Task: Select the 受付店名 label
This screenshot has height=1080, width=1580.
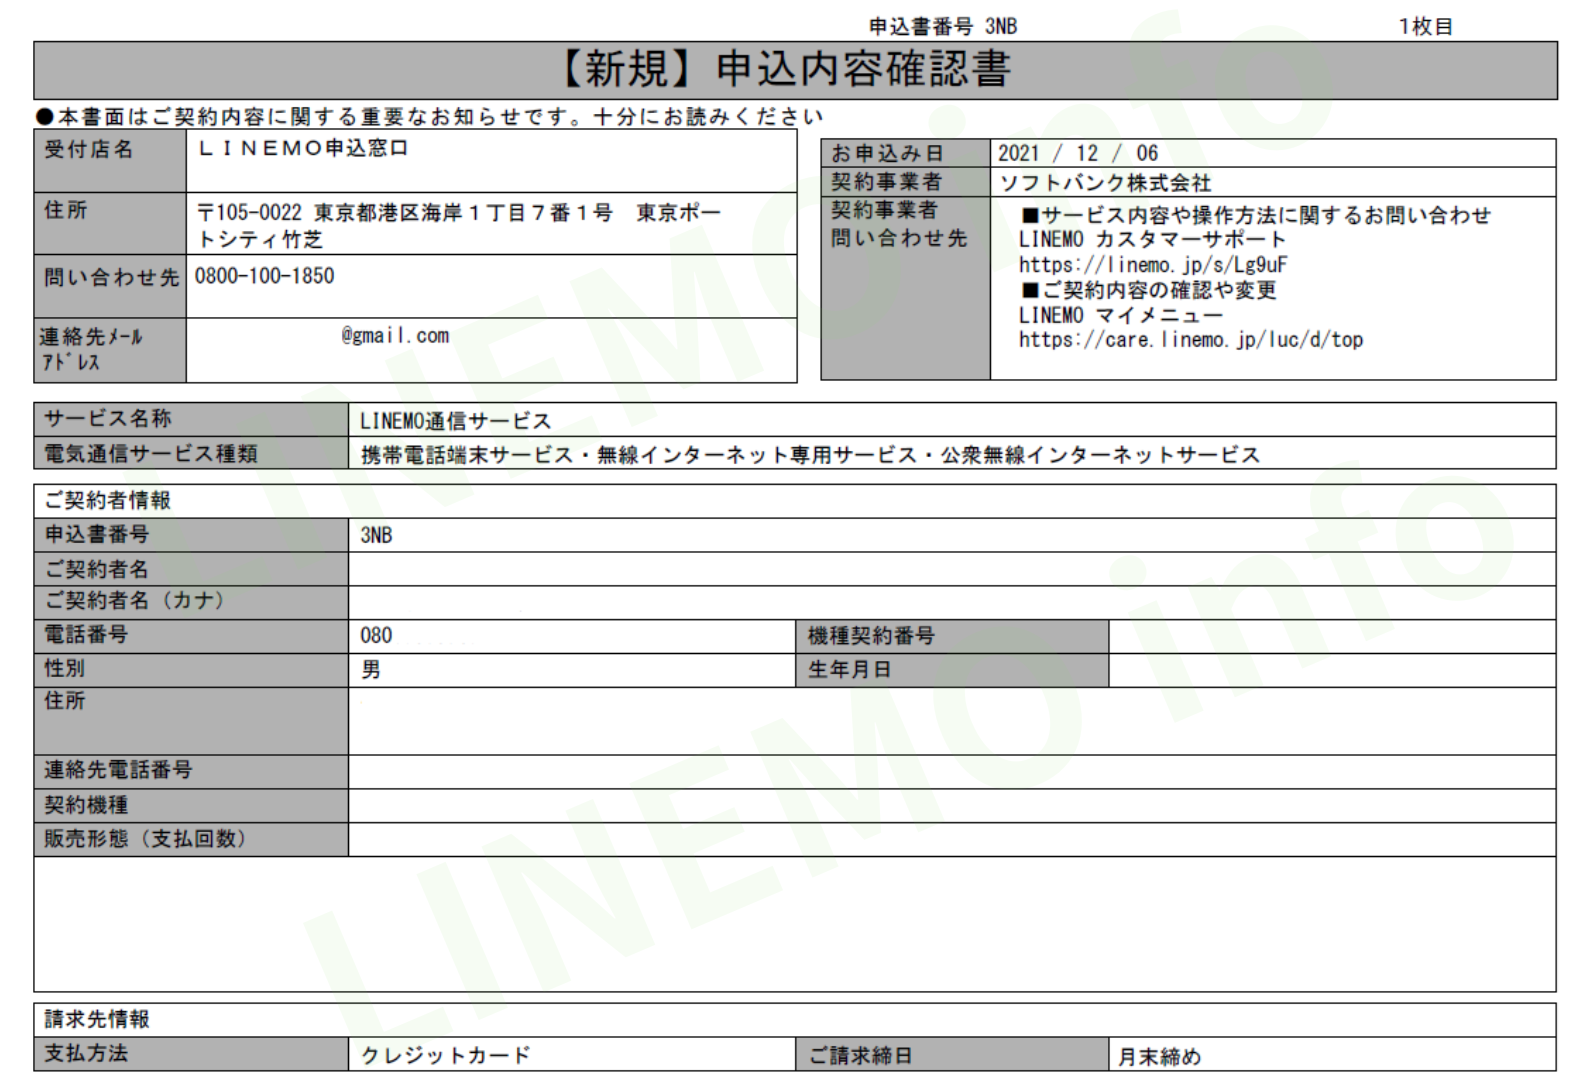Action: 88,150
